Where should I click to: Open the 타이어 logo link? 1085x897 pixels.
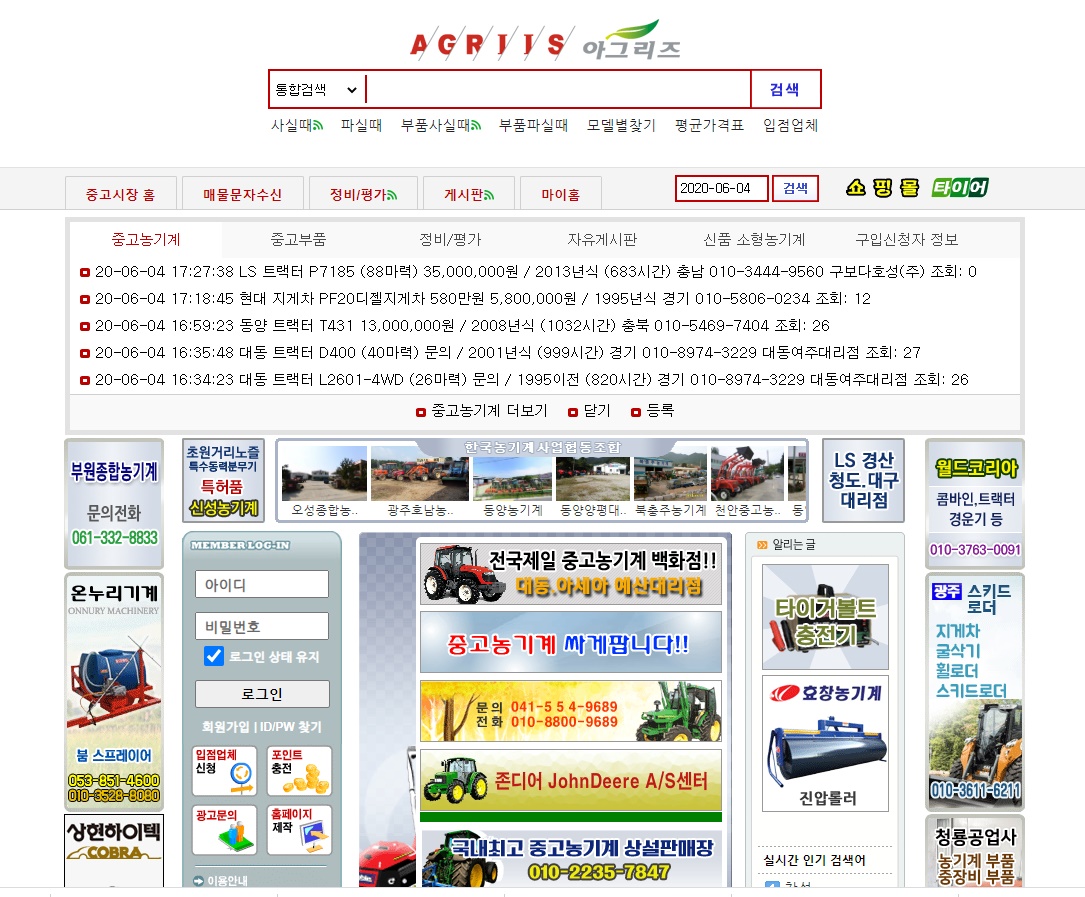pyautogui.click(x=960, y=188)
